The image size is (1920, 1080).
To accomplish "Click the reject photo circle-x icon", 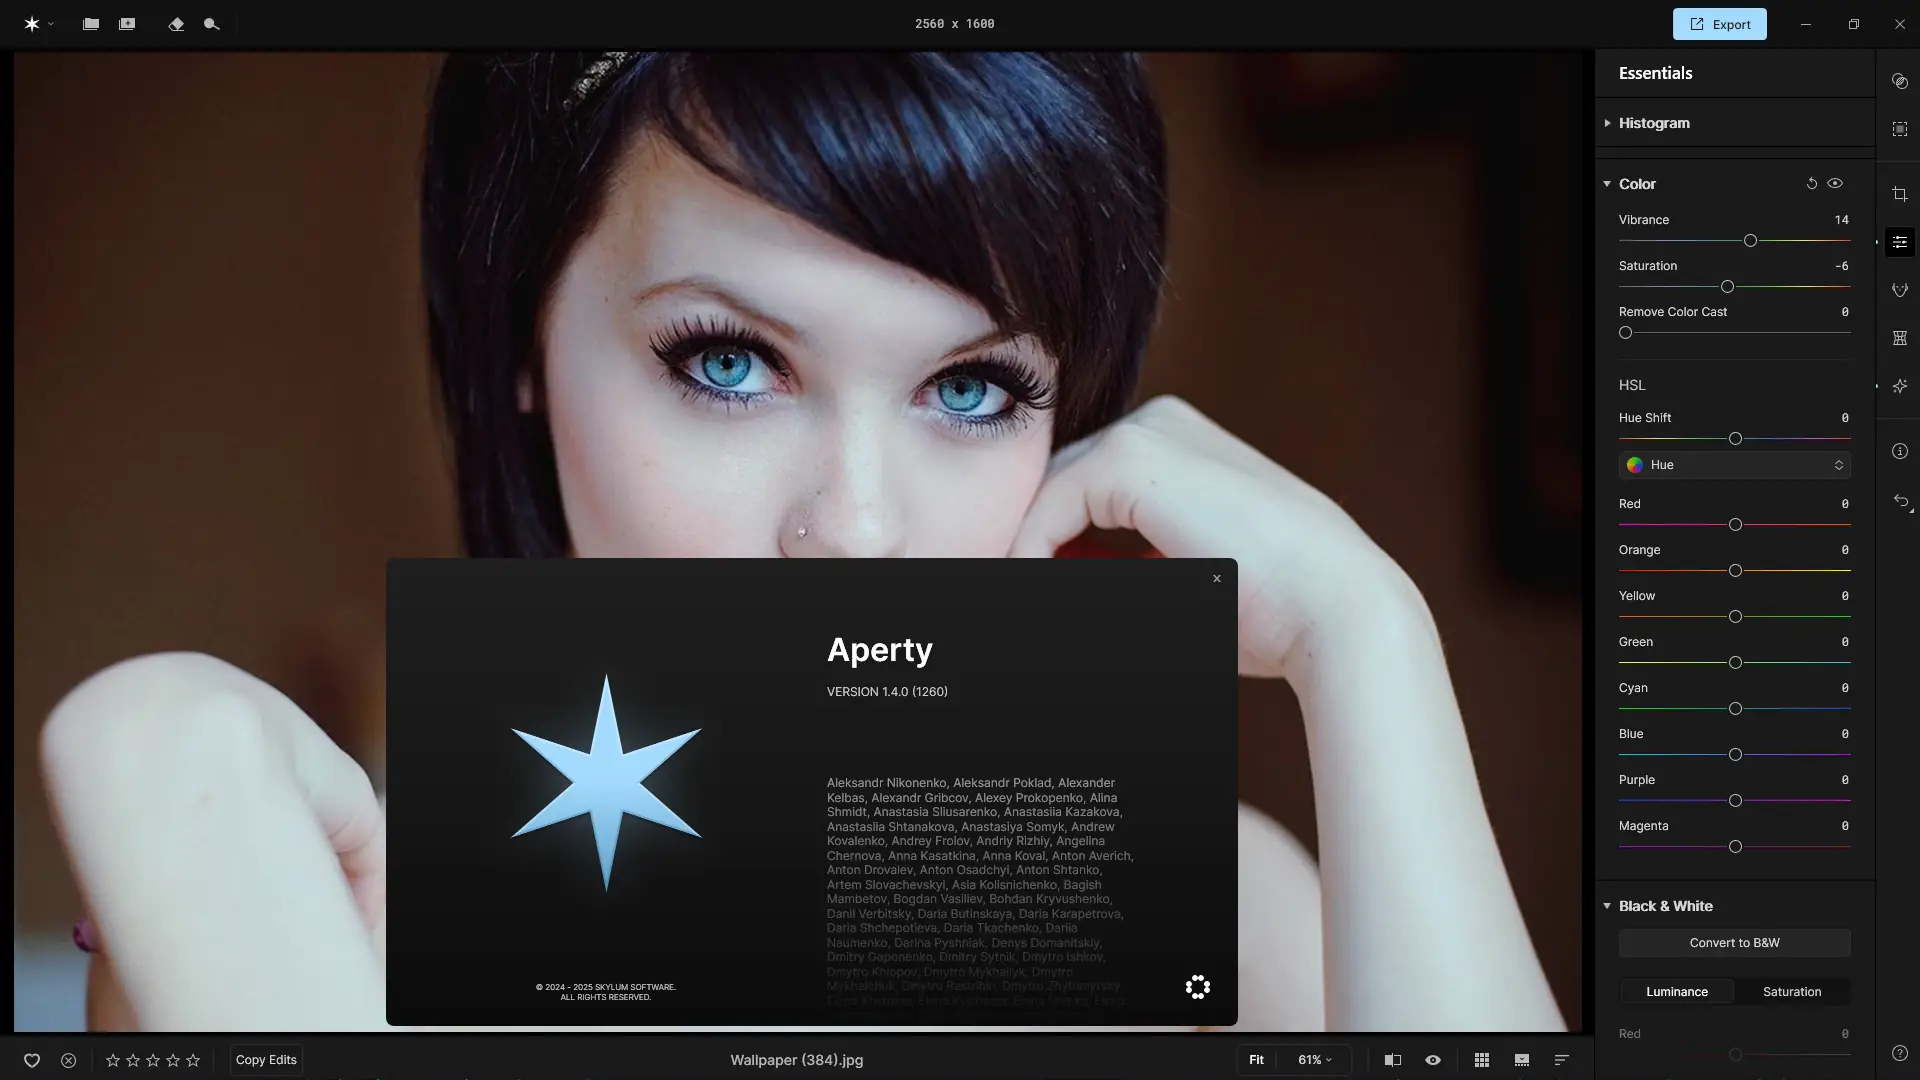I will coord(68,1060).
